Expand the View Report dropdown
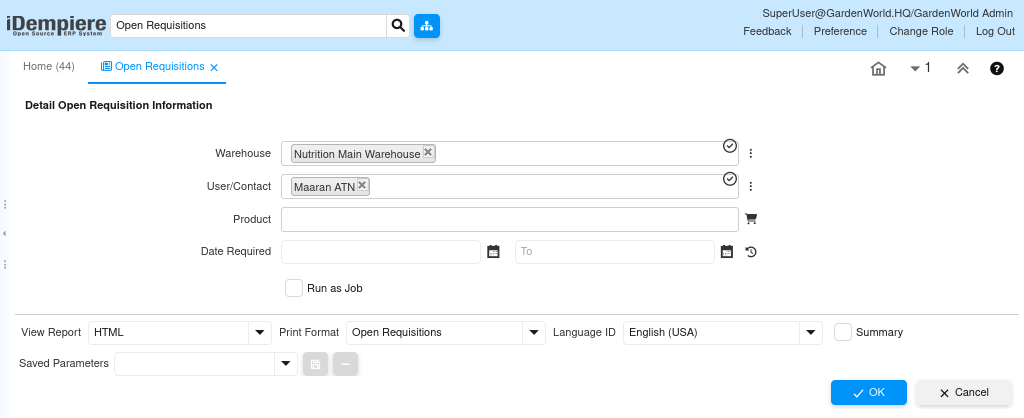1024x418 pixels. pyautogui.click(x=260, y=332)
